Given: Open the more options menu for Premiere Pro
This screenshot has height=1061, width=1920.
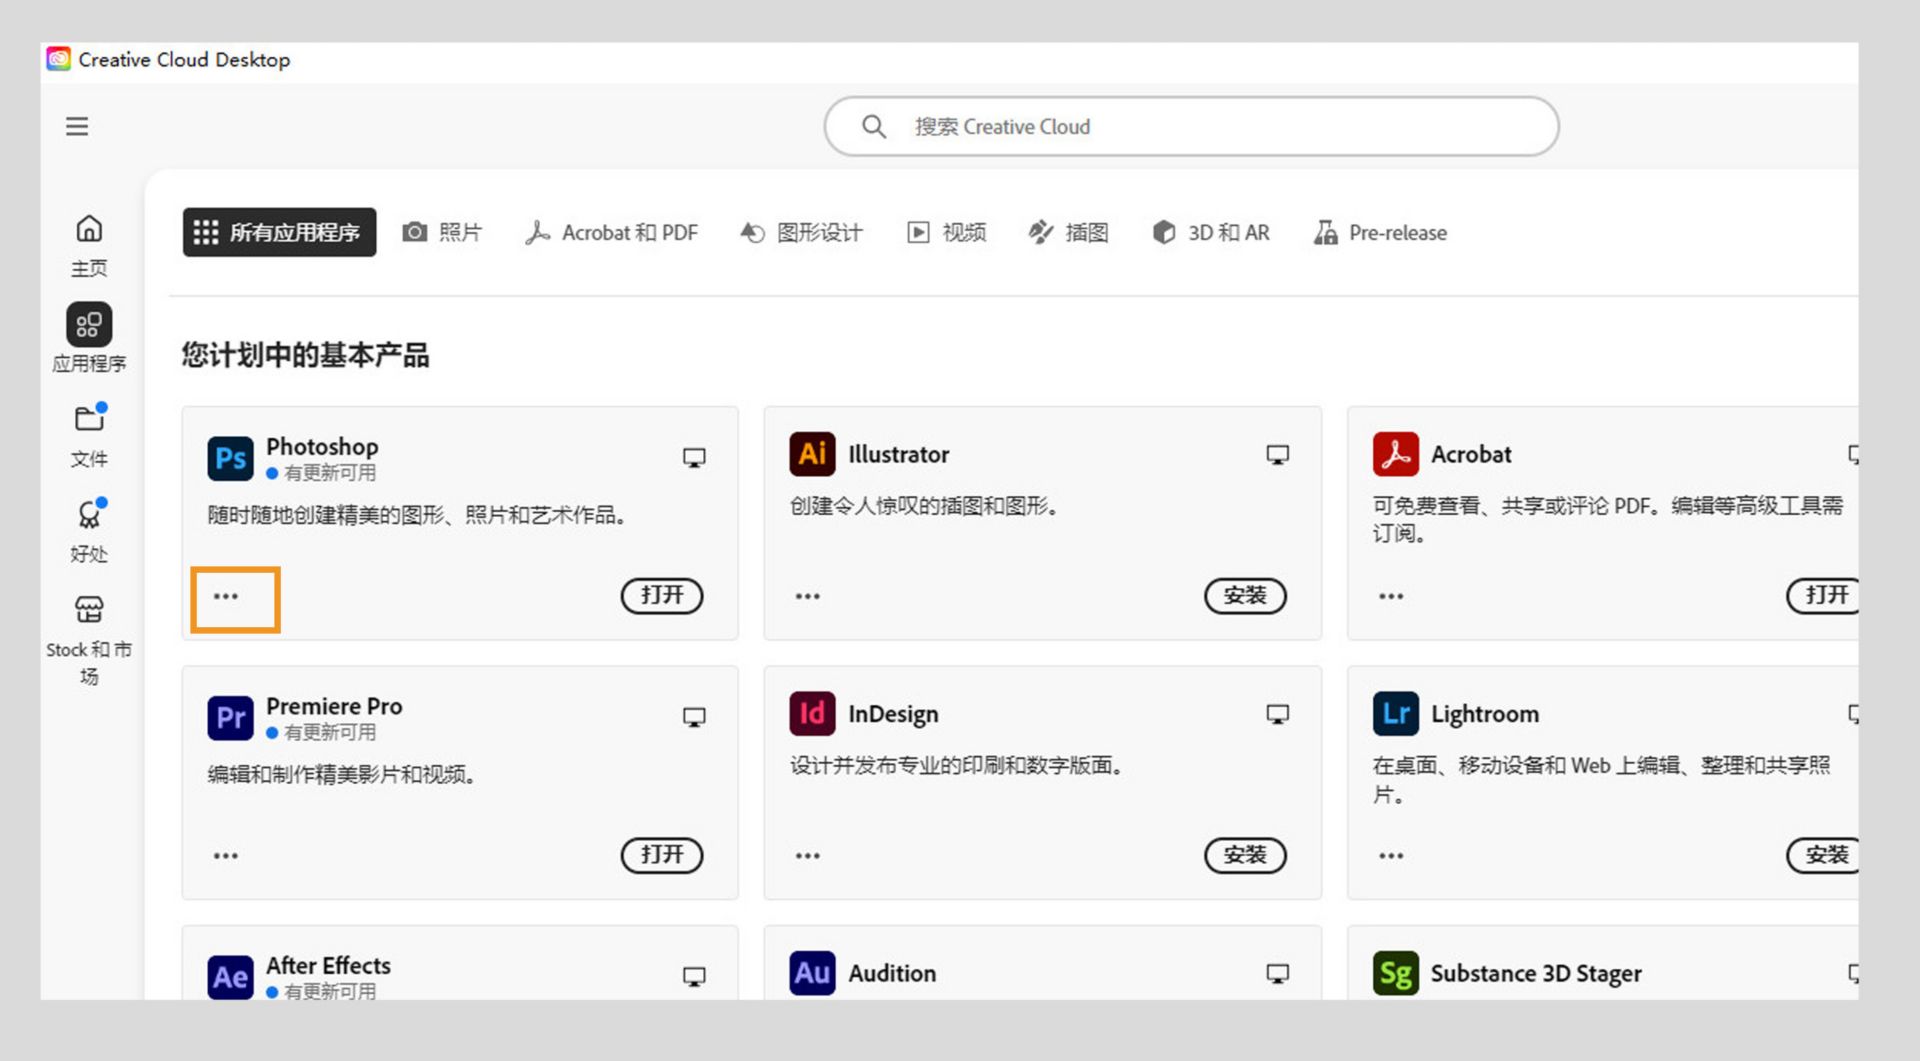Looking at the screenshot, I should 226,856.
